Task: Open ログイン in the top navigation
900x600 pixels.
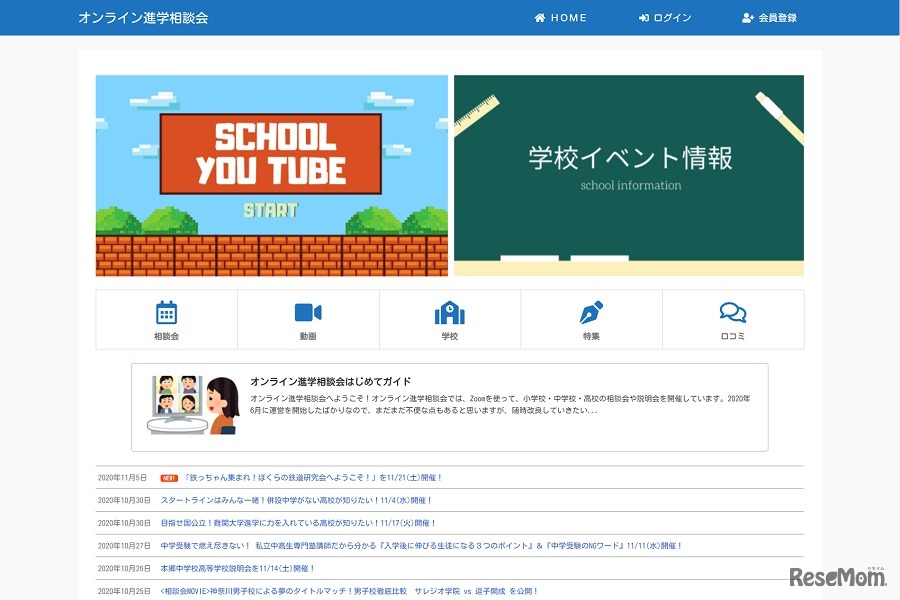Action: 665,18
